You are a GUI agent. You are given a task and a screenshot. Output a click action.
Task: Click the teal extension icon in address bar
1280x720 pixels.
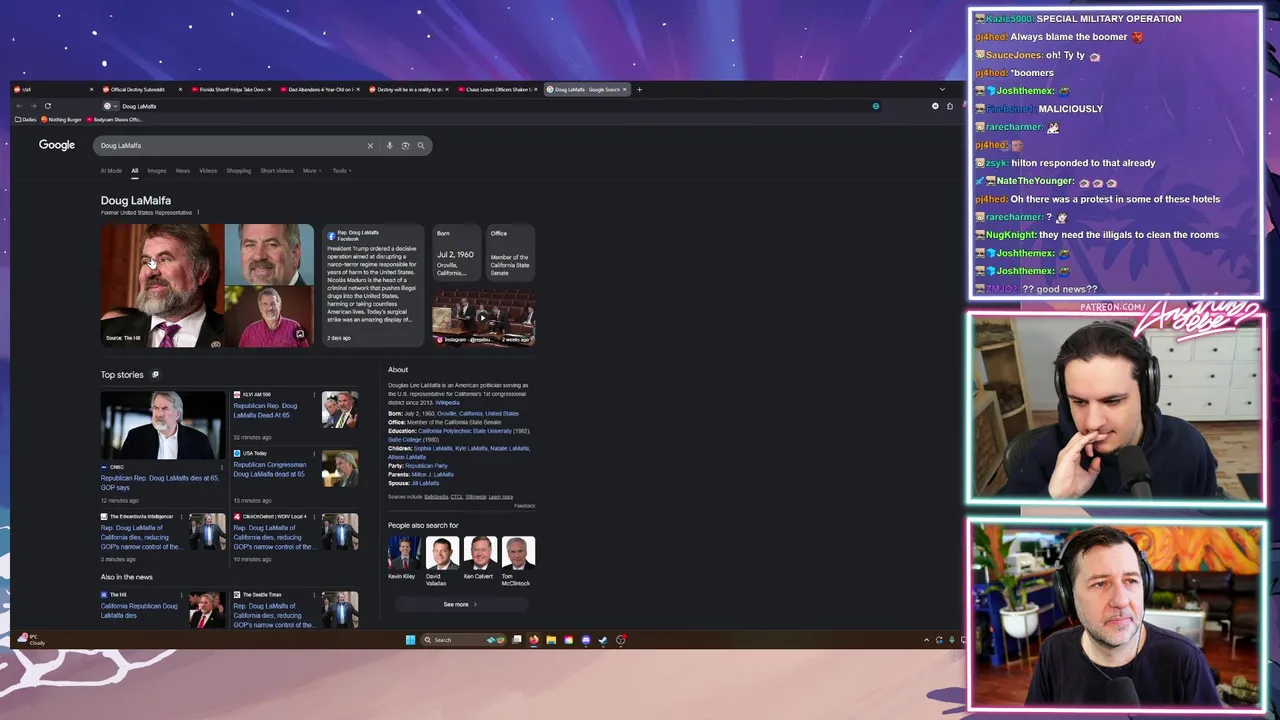876,106
